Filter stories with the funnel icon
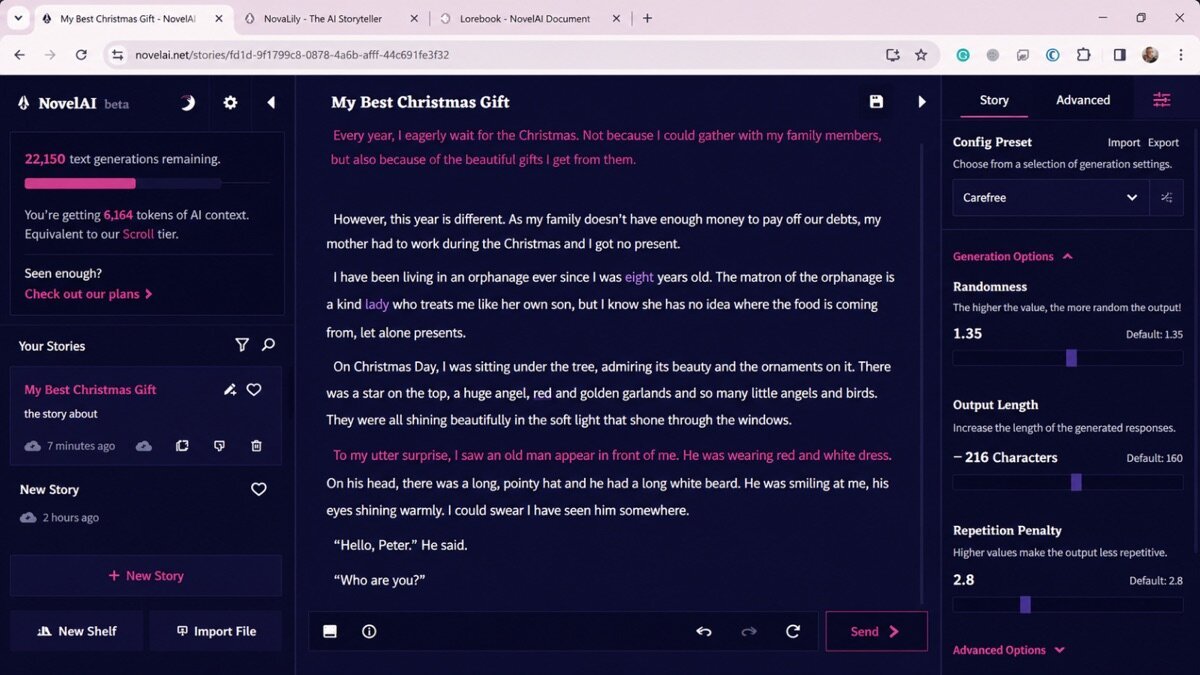 (242, 345)
